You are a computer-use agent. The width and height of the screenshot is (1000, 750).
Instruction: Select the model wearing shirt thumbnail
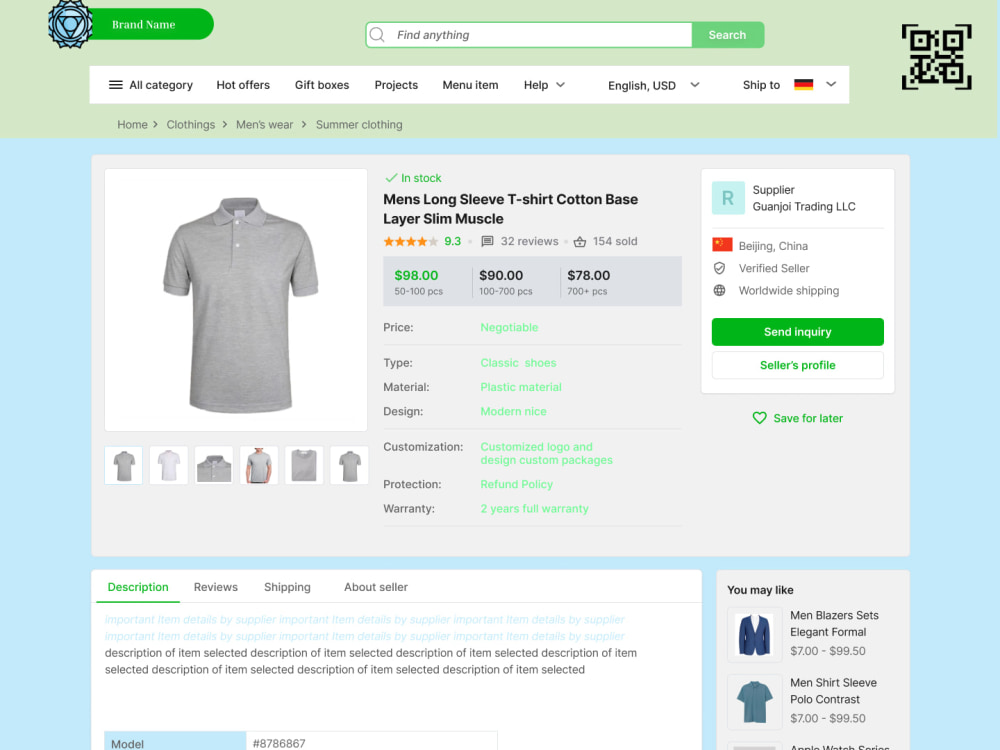tap(259, 465)
